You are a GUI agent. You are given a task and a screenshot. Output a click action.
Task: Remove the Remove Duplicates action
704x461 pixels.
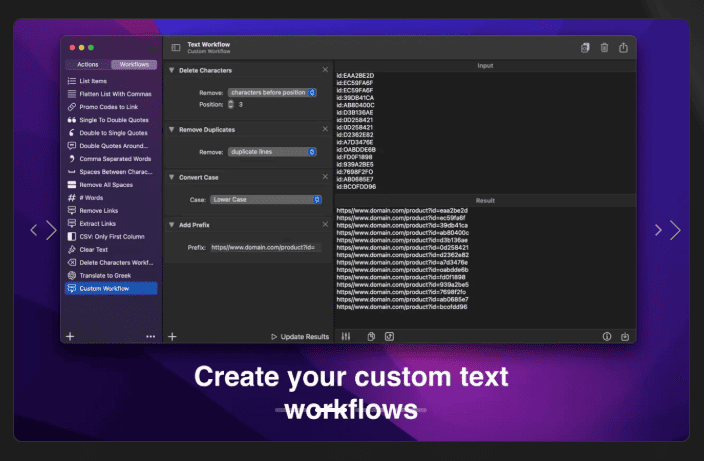point(325,129)
